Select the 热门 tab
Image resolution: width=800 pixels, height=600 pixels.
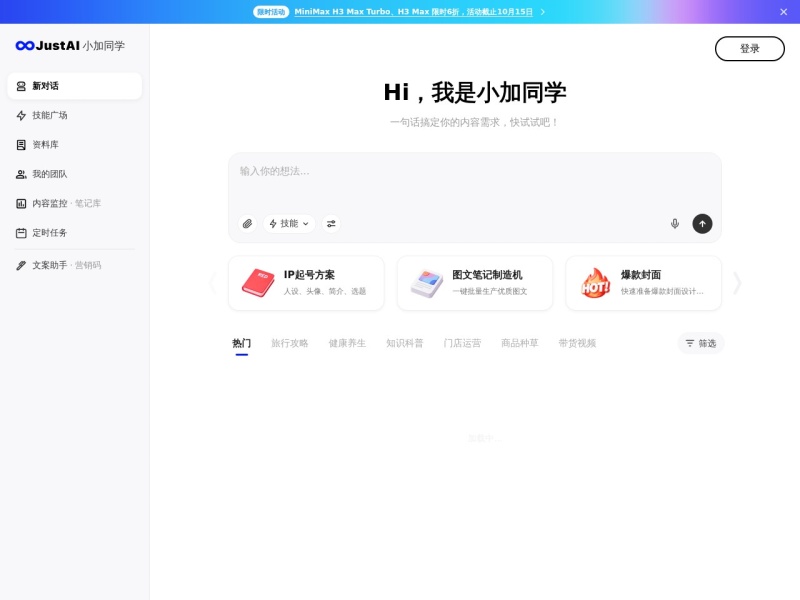coord(241,343)
